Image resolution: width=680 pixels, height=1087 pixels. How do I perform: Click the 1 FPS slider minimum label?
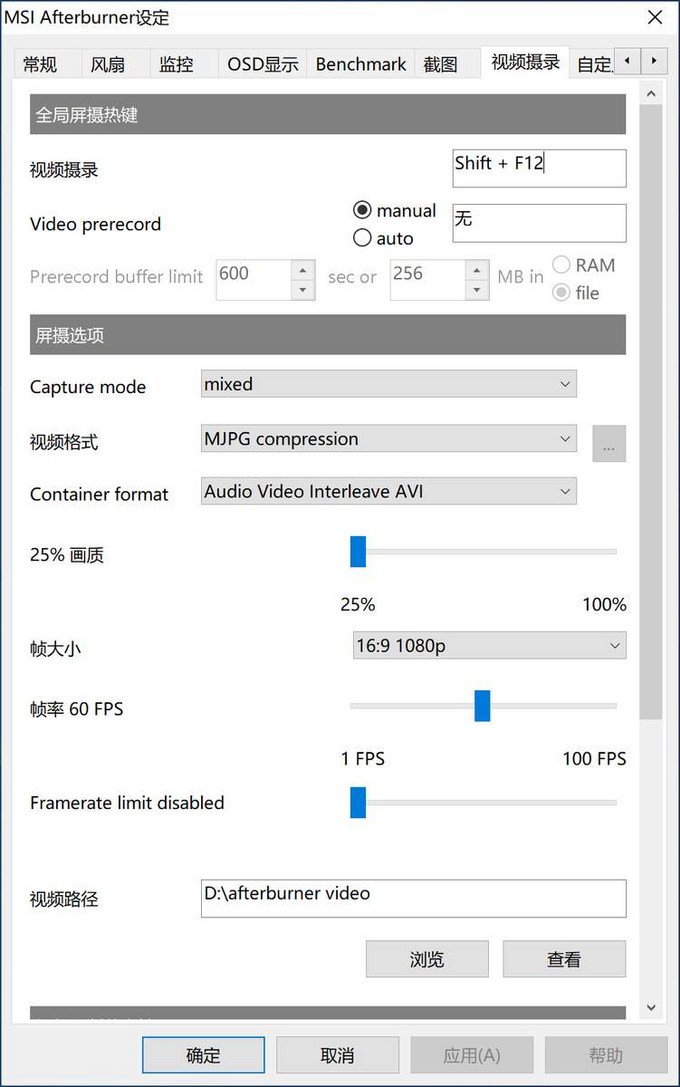coord(363,758)
